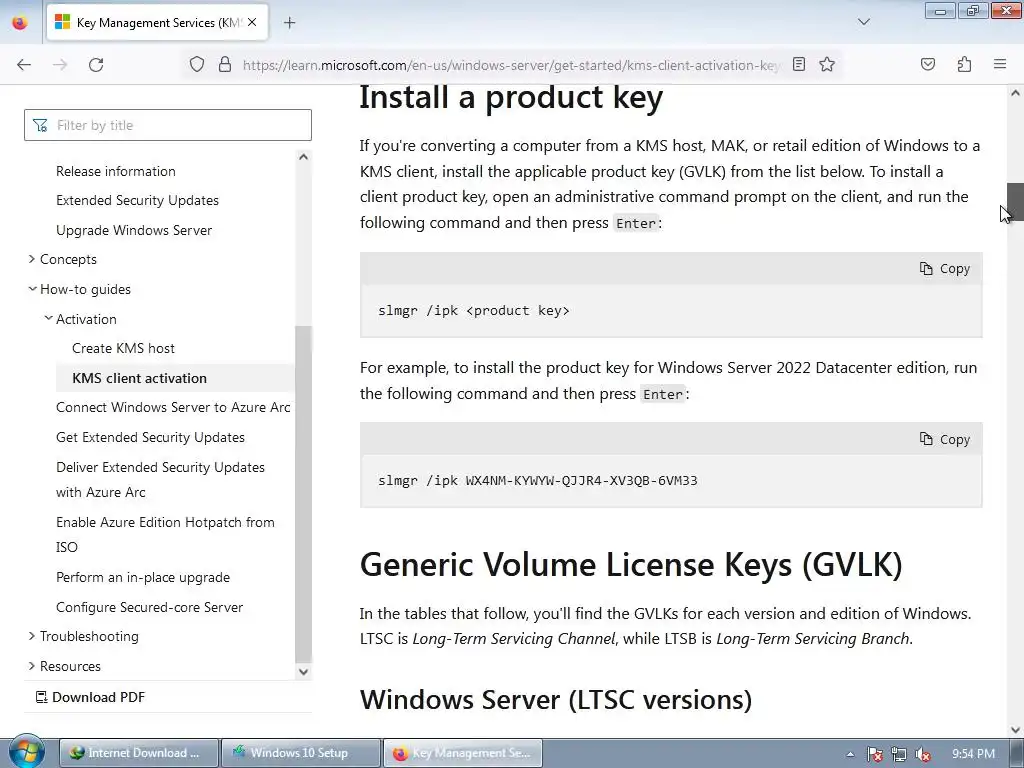Open Upgrade Windows Server sidebar link
Screen dimensions: 1024x768
click(x=134, y=231)
